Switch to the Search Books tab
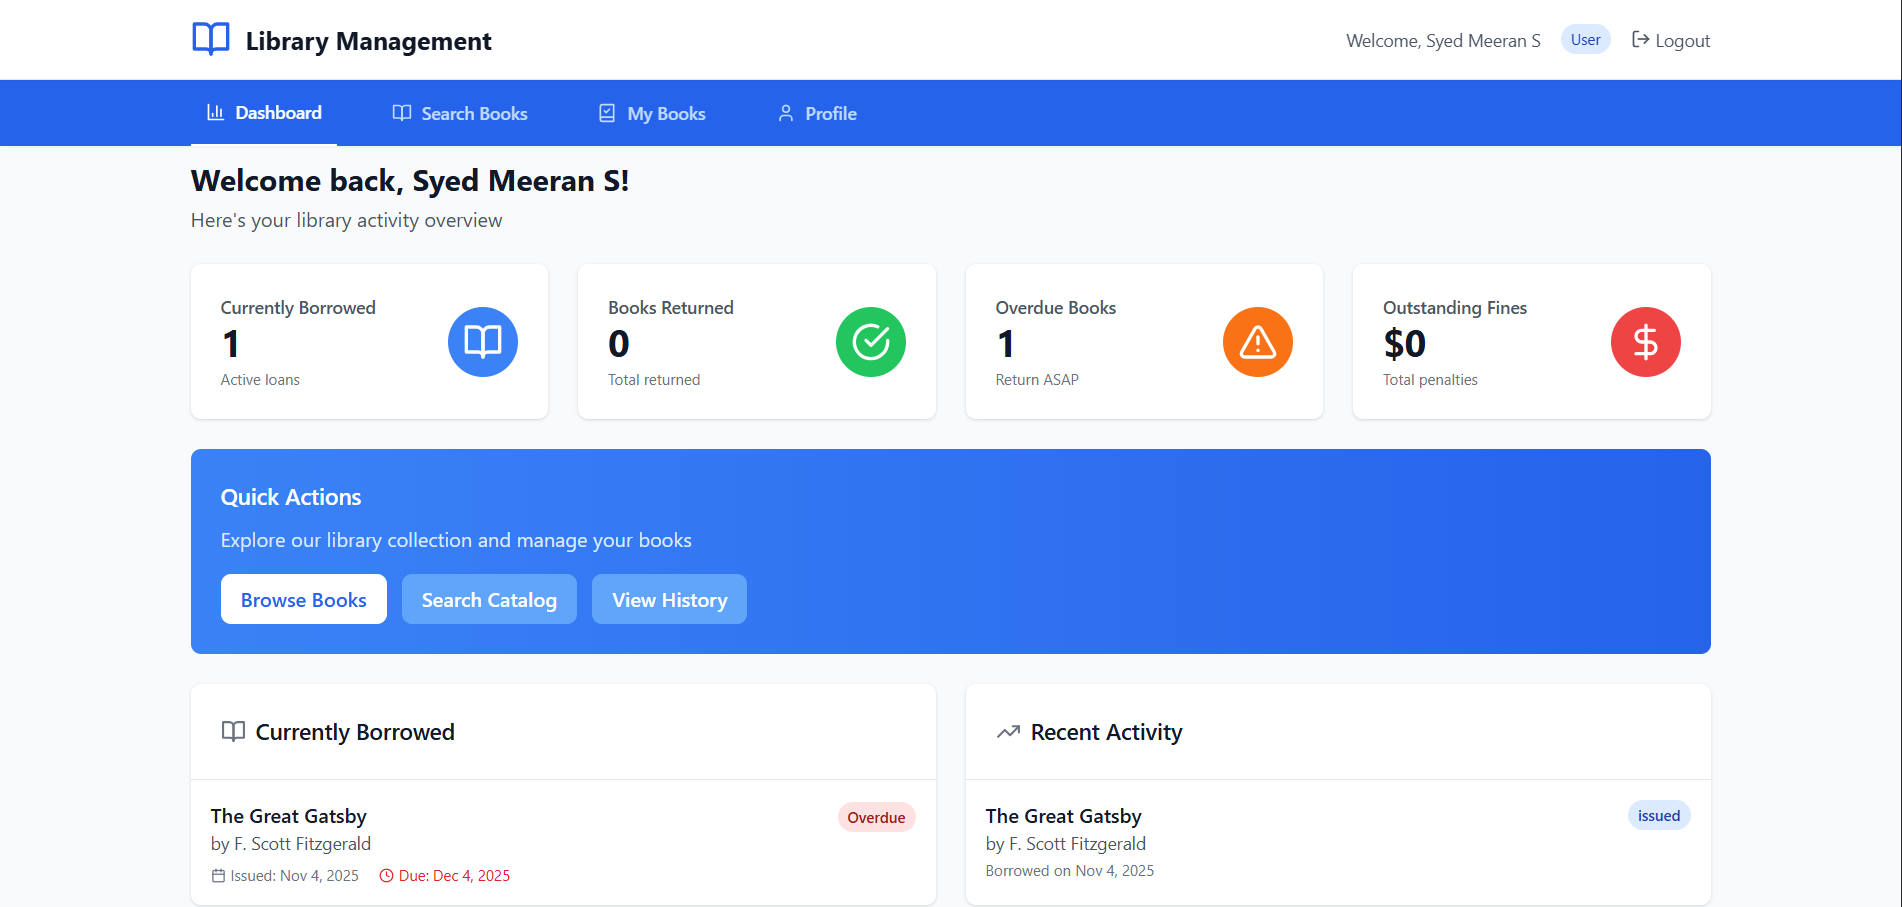Image resolution: width=1902 pixels, height=907 pixels. (x=460, y=114)
